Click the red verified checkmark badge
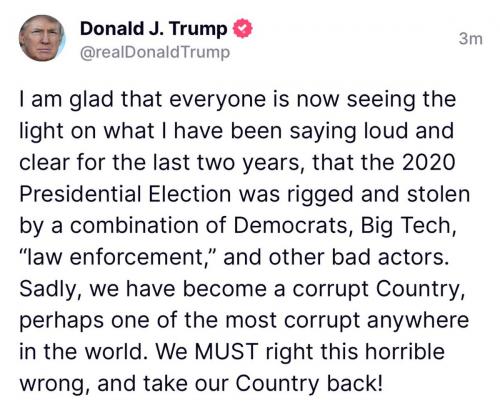 click(242, 28)
